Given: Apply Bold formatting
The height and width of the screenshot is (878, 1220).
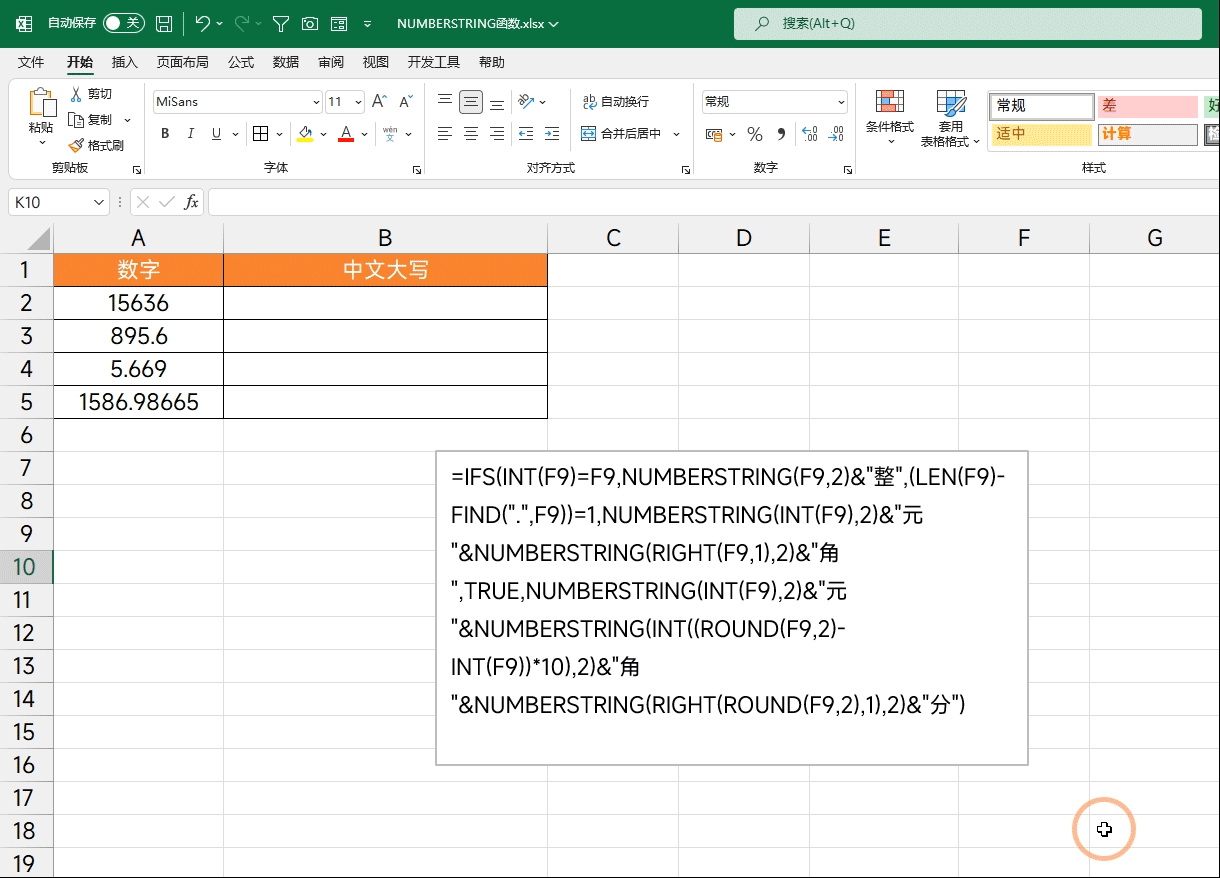Looking at the screenshot, I should coord(165,134).
